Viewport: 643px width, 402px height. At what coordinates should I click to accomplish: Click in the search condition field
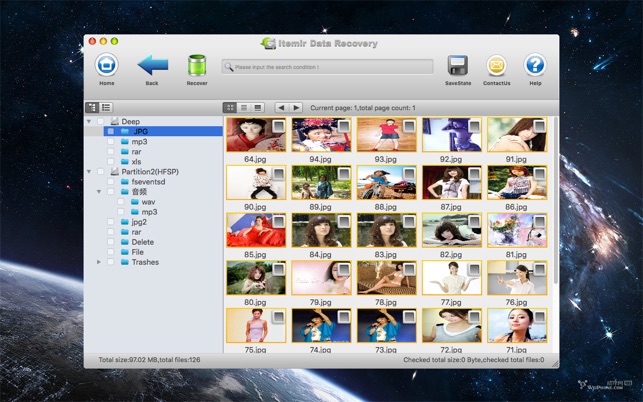327,66
